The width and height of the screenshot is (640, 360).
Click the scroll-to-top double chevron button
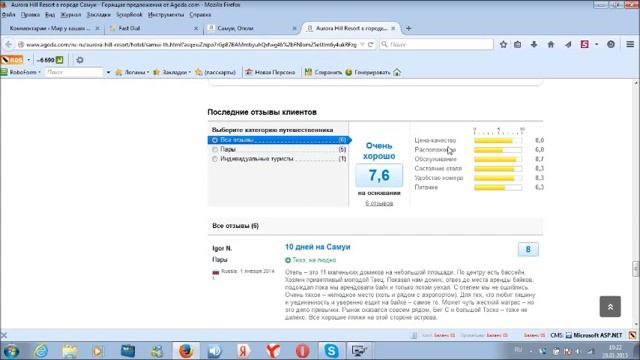click(x=610, y=307)
